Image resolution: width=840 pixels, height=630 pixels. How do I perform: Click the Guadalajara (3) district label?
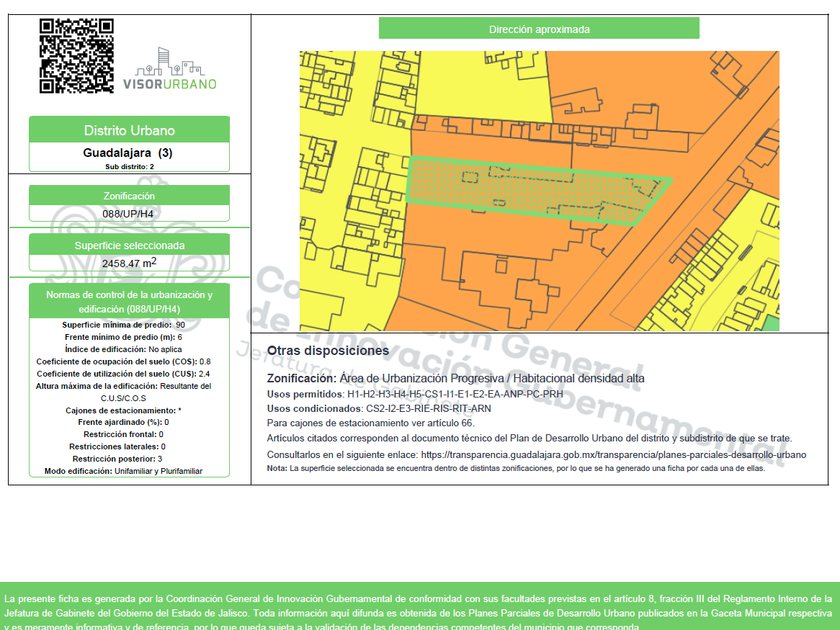point(128,153)
